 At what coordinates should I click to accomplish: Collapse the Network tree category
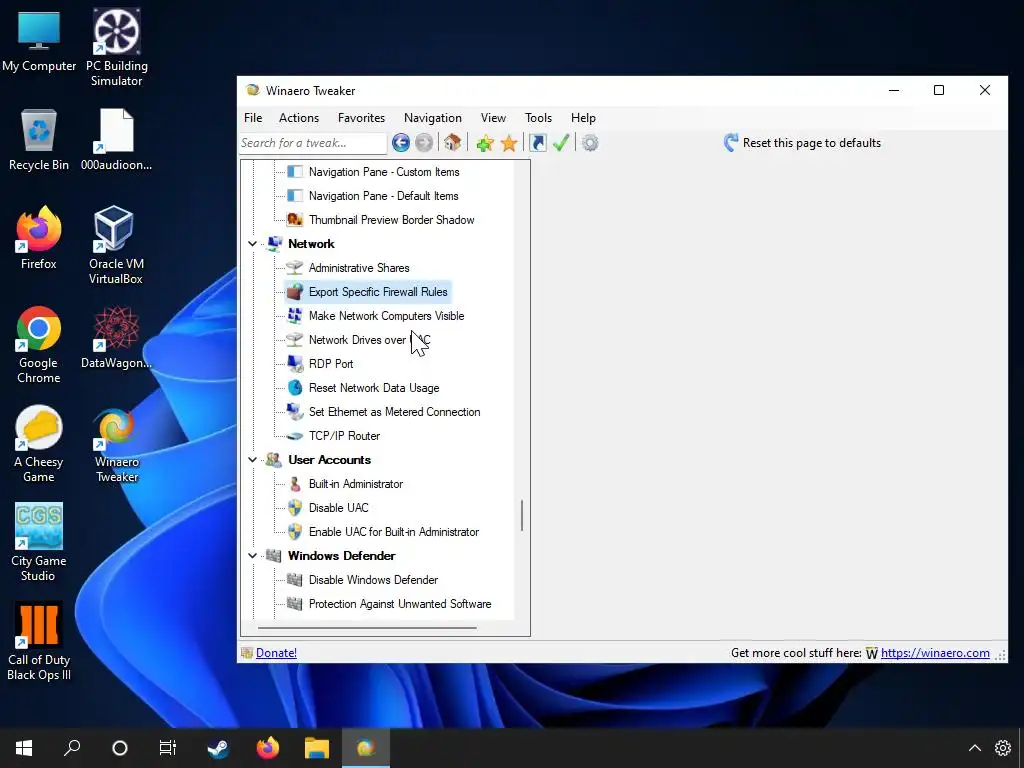pyautogui.click(x=252, y=244)
